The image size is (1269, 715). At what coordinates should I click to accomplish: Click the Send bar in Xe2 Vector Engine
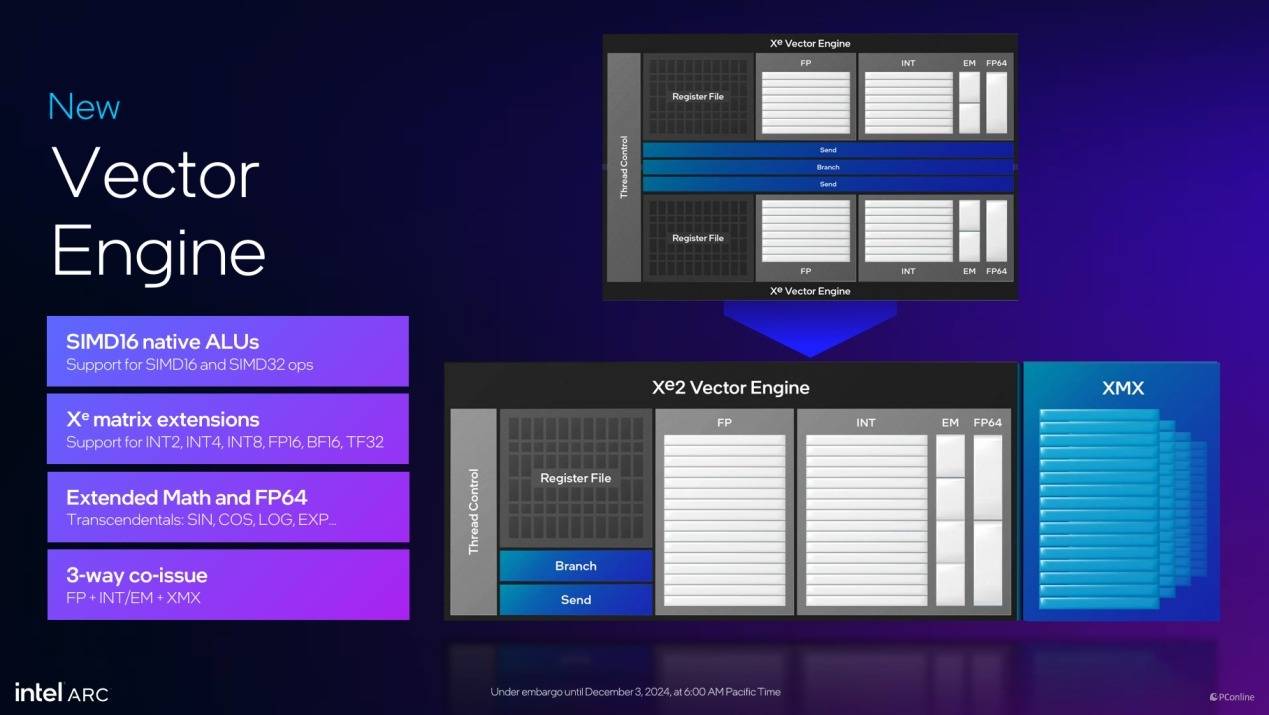pyautogui.click(x=576, y=600)
